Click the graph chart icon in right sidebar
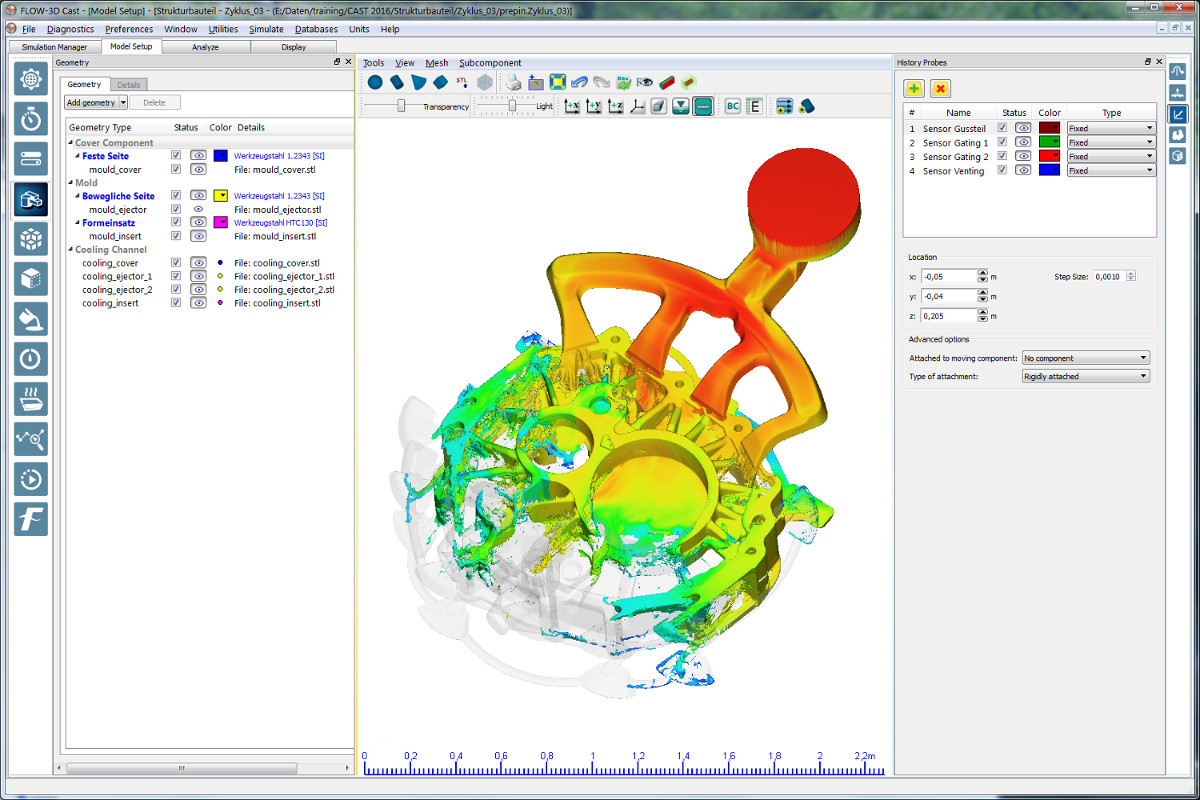1200x800 pixels. pyautogui.click(x=1177, y=114)
